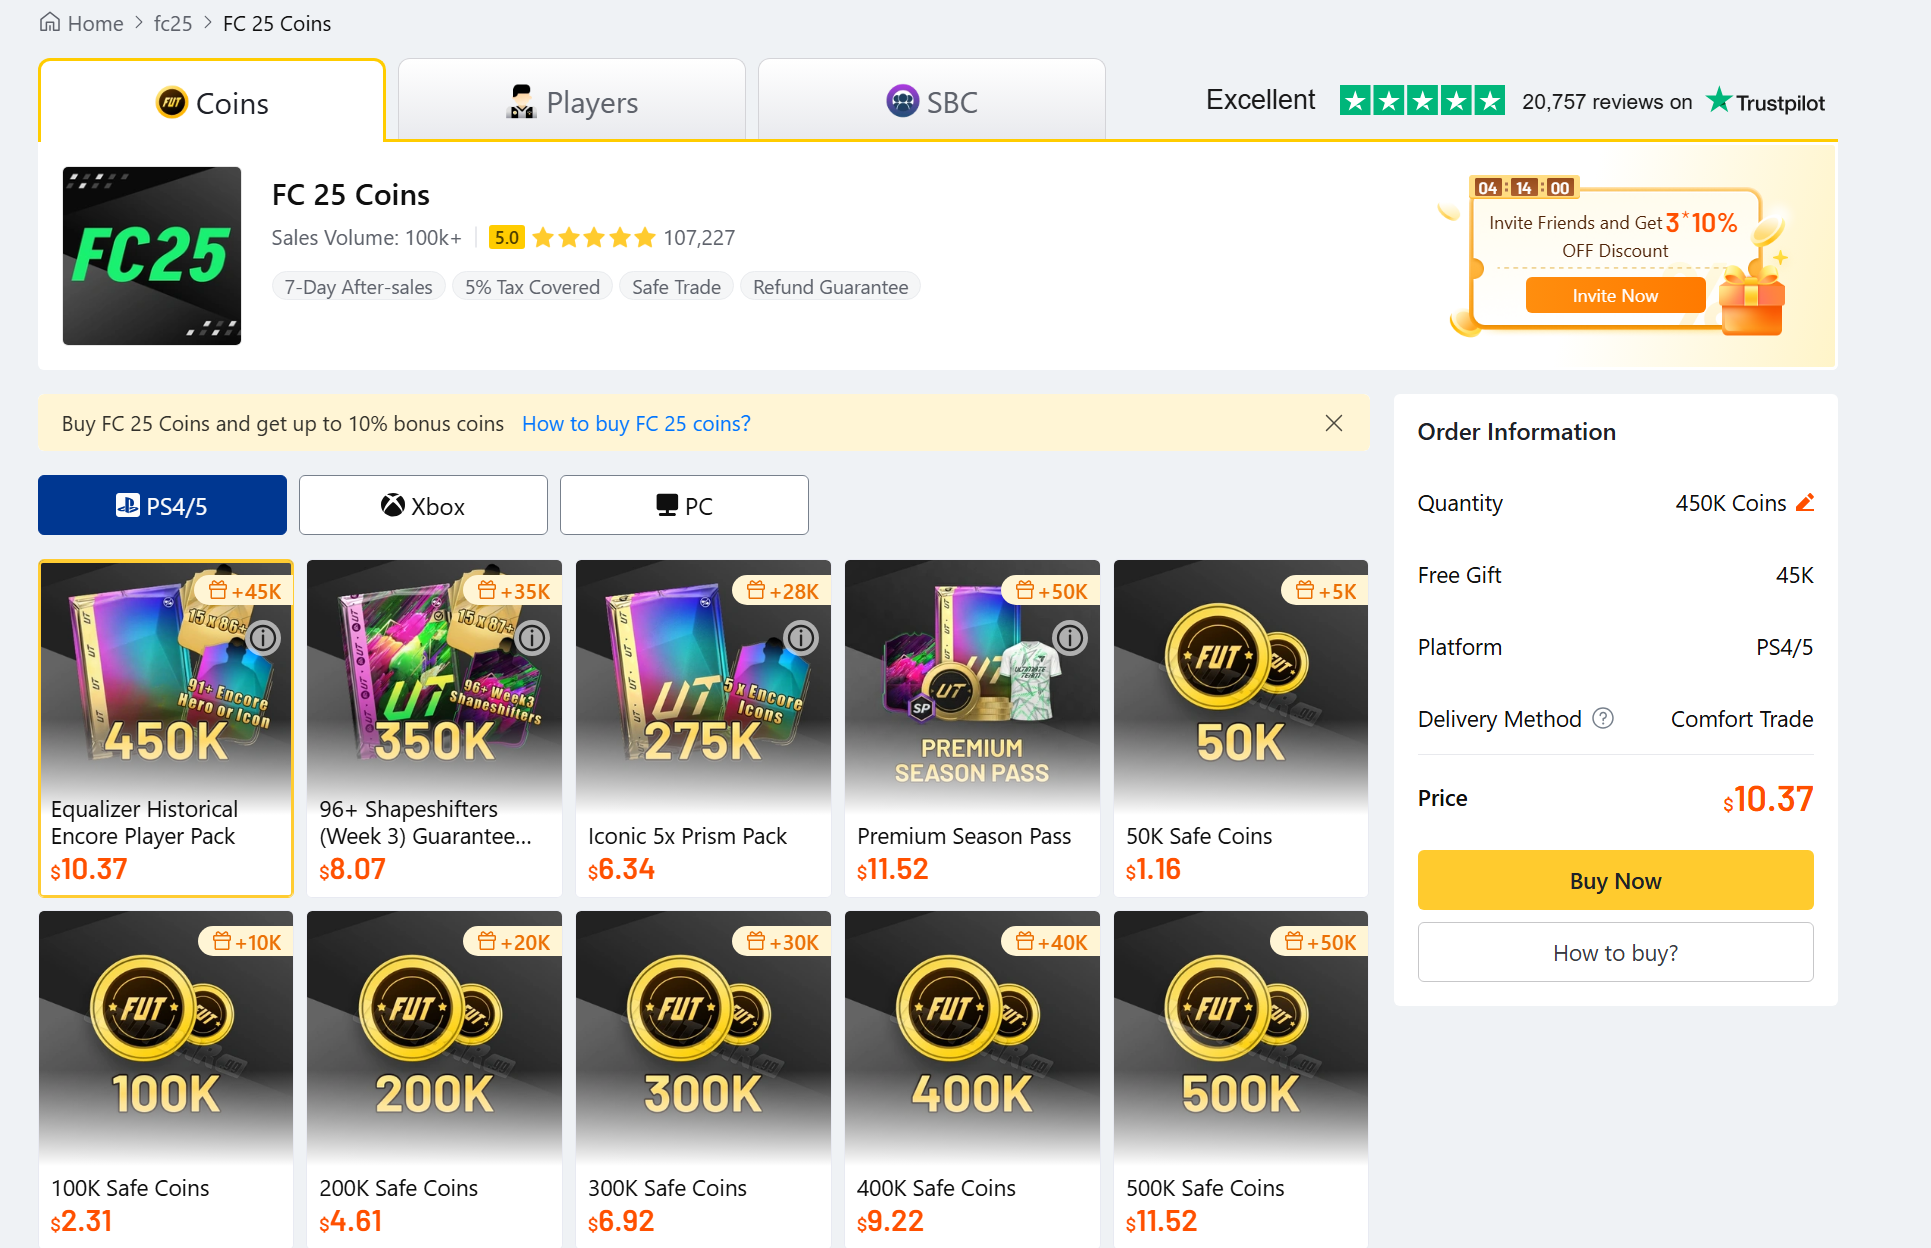
Task: Click info icon on Iconic 5x Prism Pack
Action: point(800,637)
